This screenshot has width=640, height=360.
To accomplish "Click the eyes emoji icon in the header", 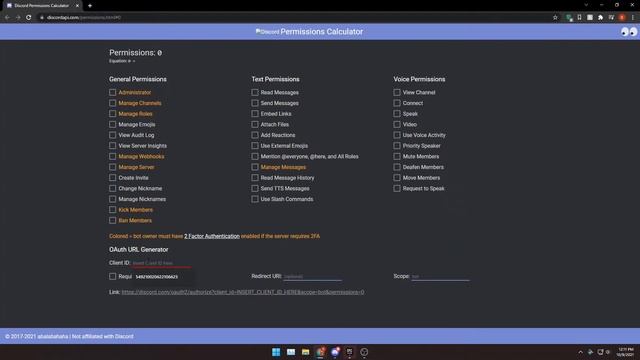I will 629,32.
